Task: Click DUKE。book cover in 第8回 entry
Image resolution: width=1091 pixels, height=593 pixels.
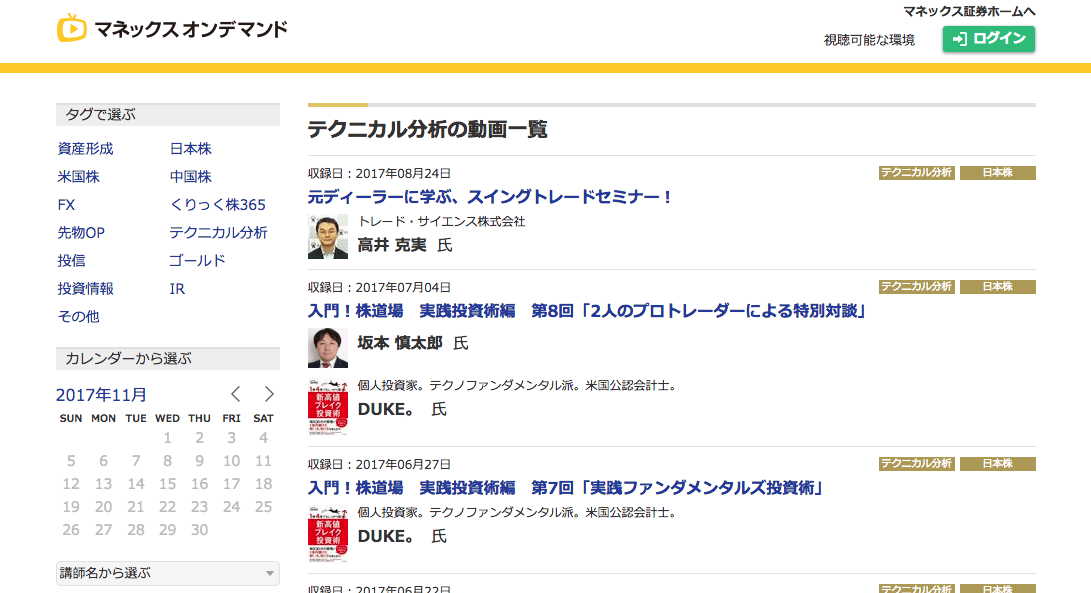Action: coord(328,406)
